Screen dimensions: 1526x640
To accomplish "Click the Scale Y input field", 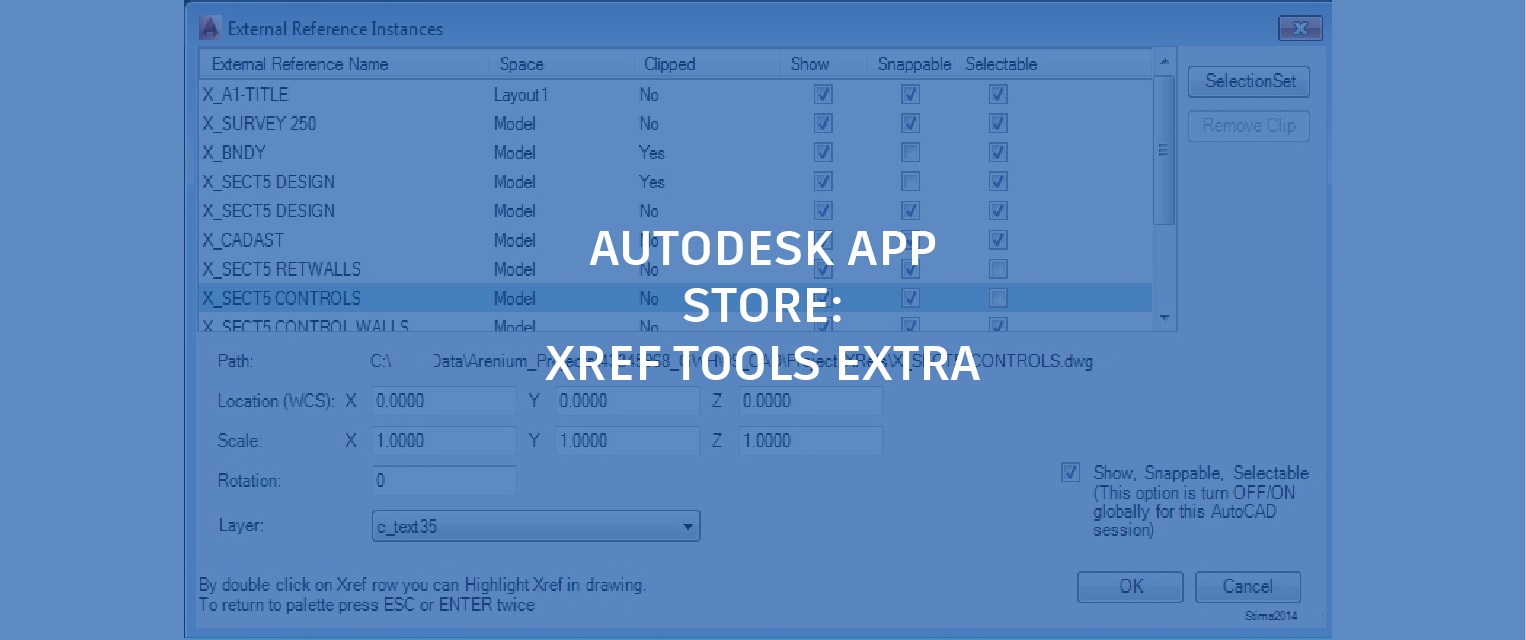I will point(627,441).
